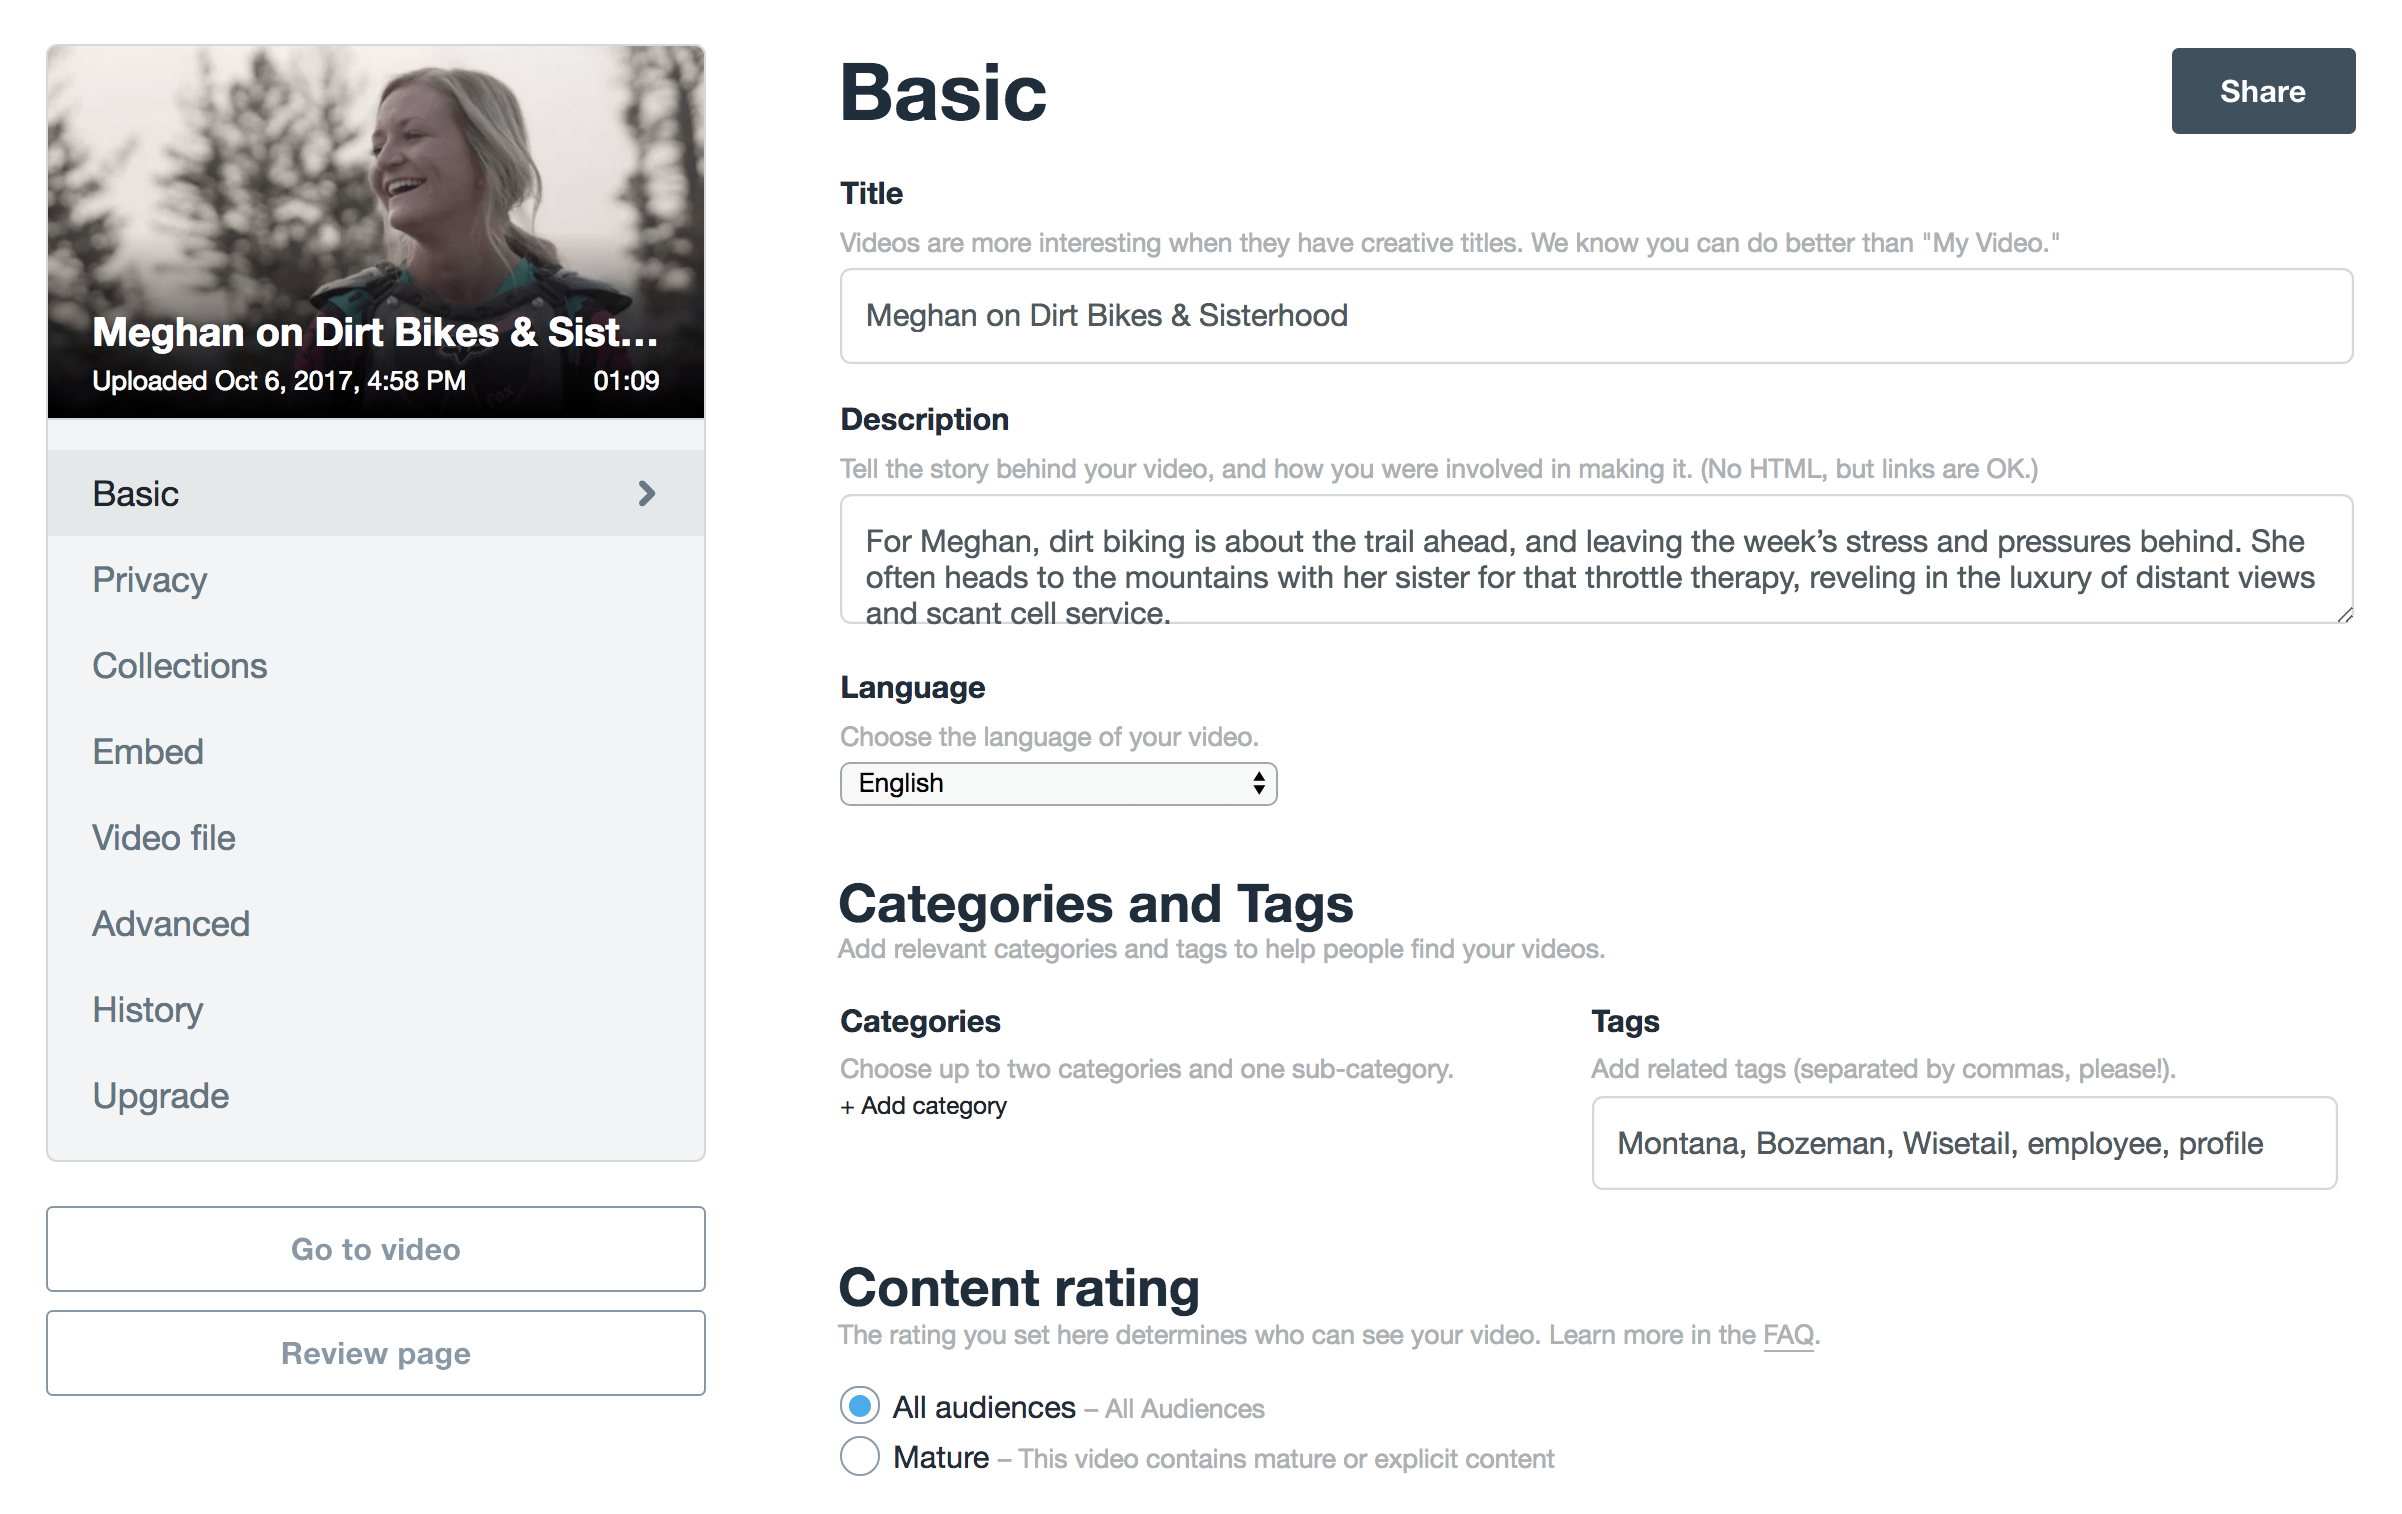2402x1514 pixels.
Task: Click the Review page button
Action: 376,1353
